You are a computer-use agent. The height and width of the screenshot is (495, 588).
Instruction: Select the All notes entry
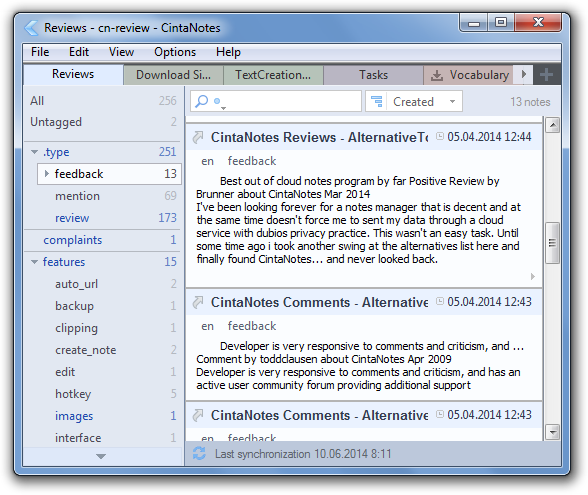pos(103,100)
